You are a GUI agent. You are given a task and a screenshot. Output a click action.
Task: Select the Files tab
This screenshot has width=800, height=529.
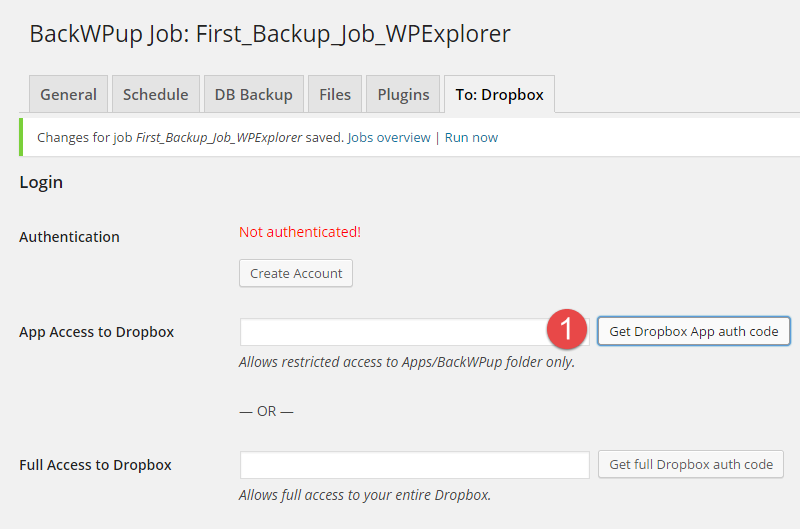click(x=335, y=94)
